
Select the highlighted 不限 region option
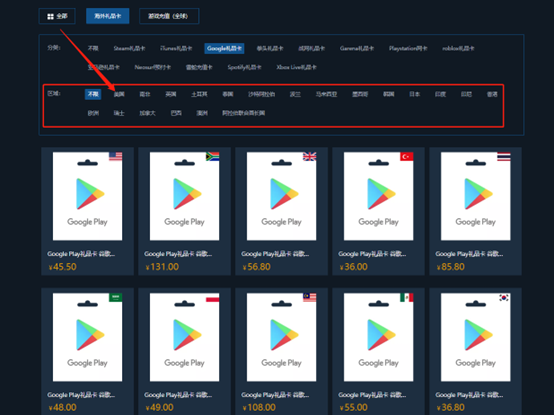tap(93, 94)
